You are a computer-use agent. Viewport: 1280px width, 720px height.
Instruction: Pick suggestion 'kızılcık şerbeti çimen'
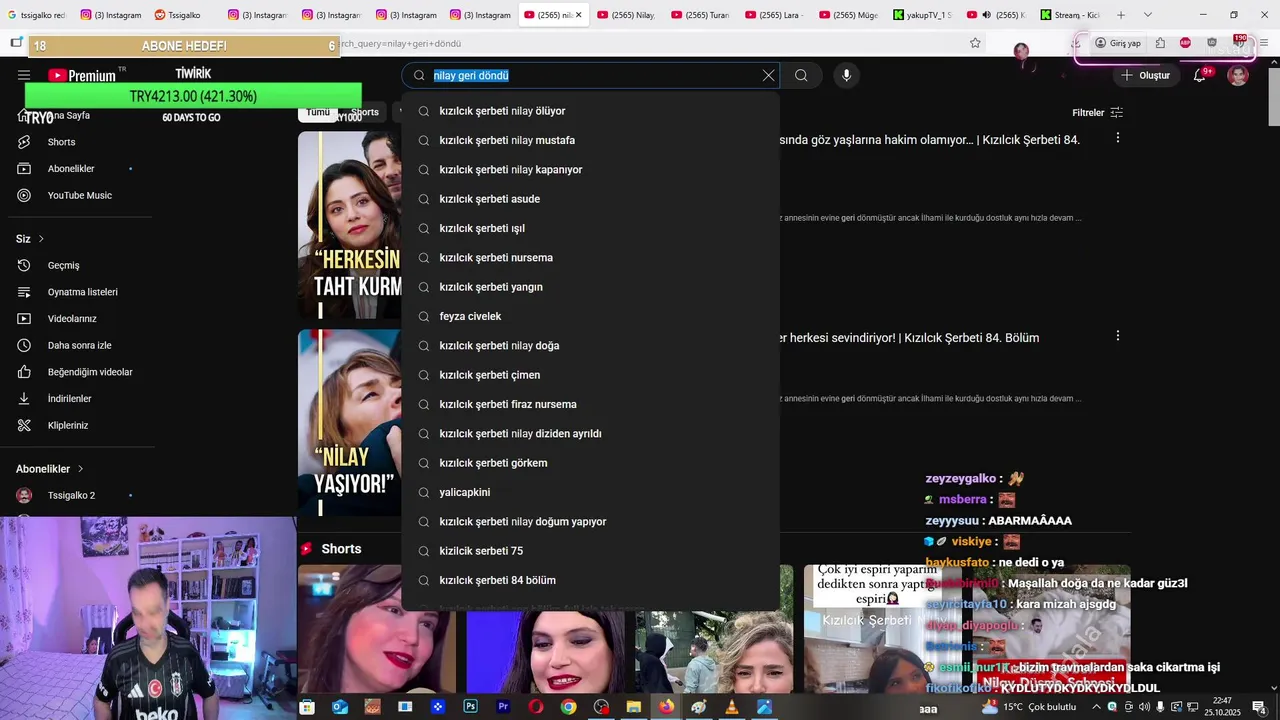(x=590, y=375)
